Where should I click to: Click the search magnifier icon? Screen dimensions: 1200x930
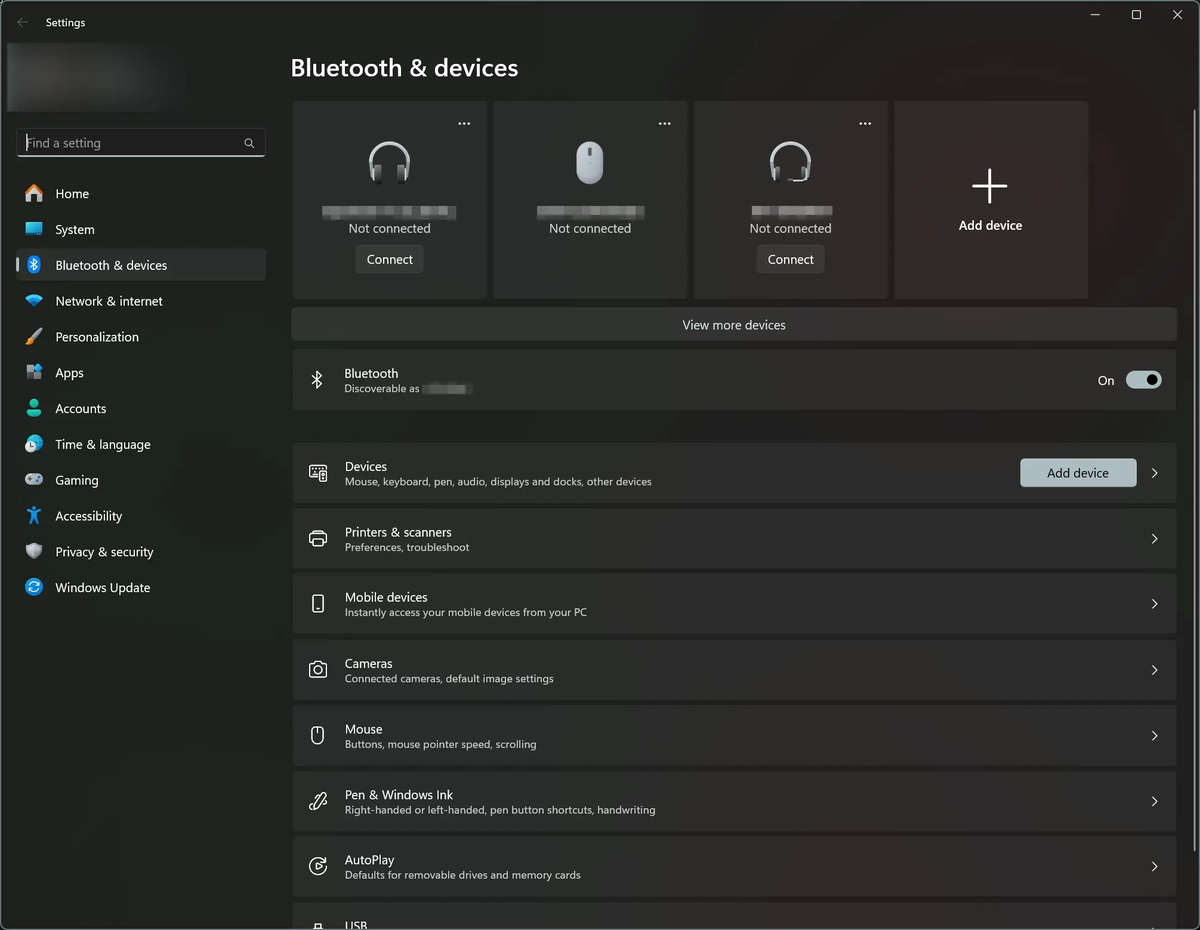249,143
